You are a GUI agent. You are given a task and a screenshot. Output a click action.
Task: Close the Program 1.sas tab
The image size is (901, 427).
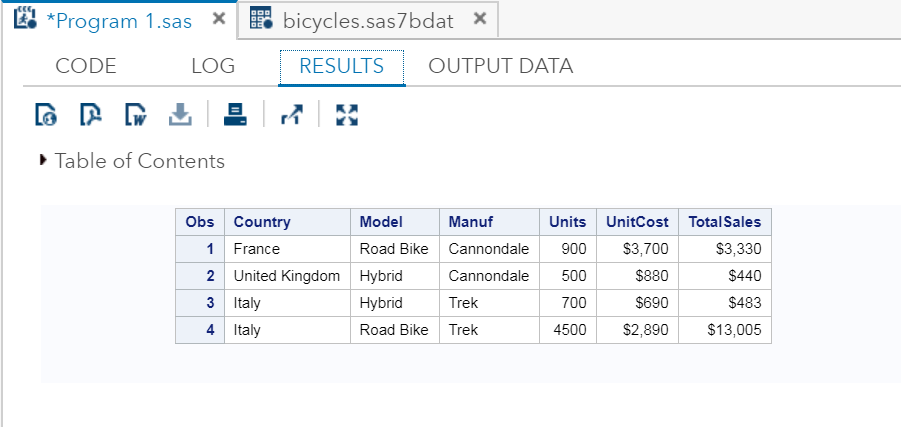pos(220,19)
